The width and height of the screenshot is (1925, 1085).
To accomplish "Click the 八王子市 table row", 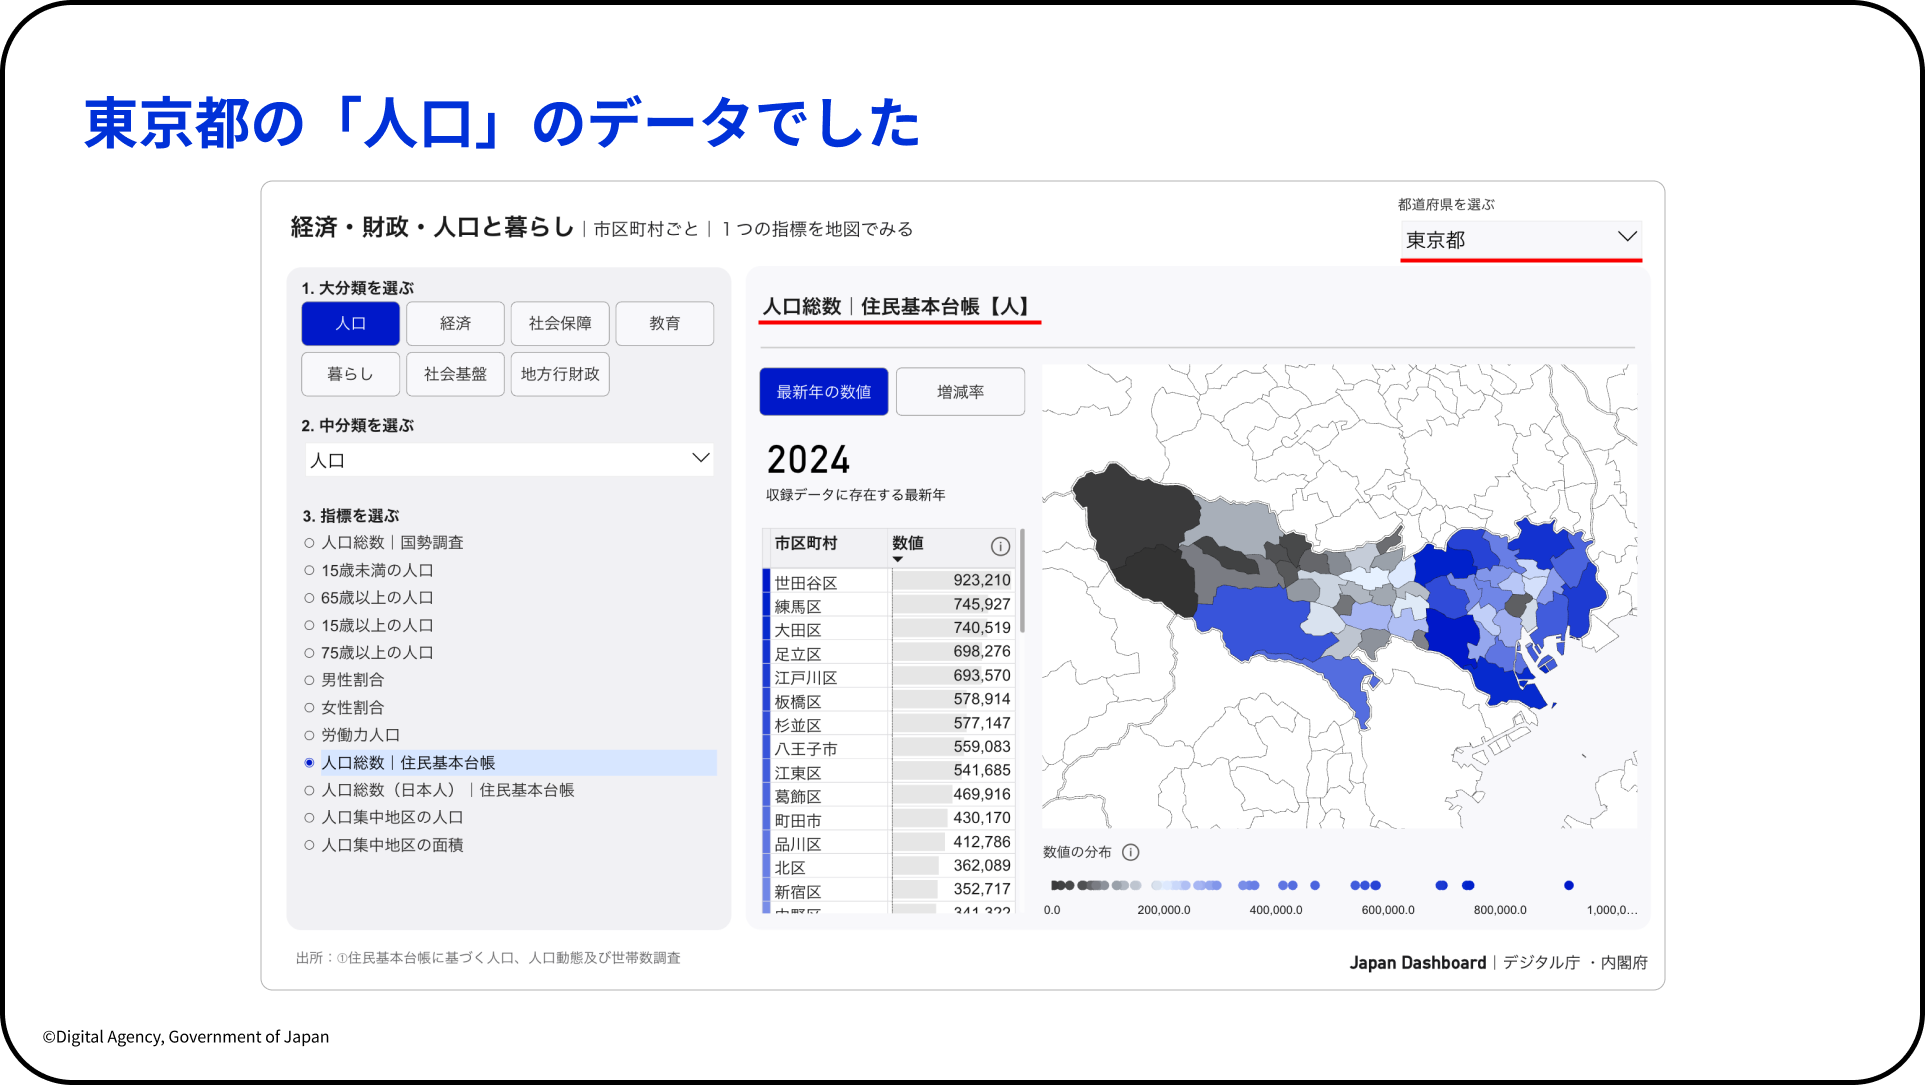I will pyautogui.click(x=889, y=748).
